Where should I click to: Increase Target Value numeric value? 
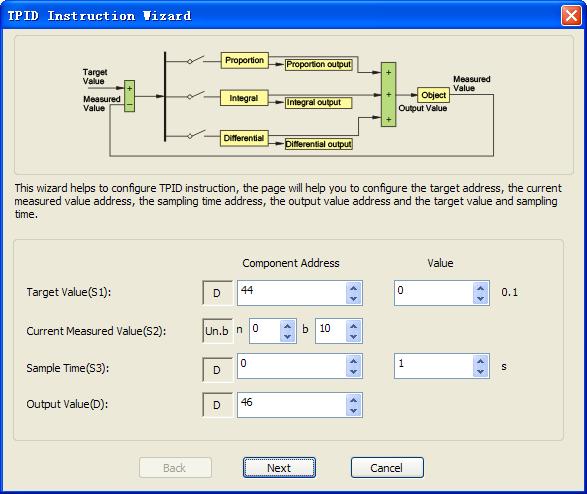point(481,288)
